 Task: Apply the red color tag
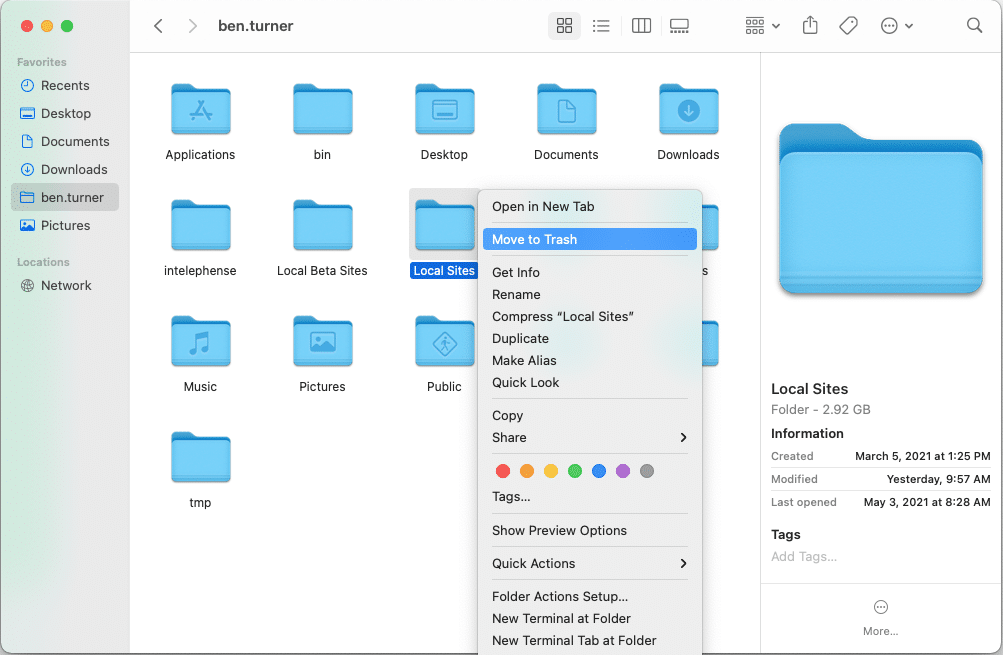(x=503, y=471)
